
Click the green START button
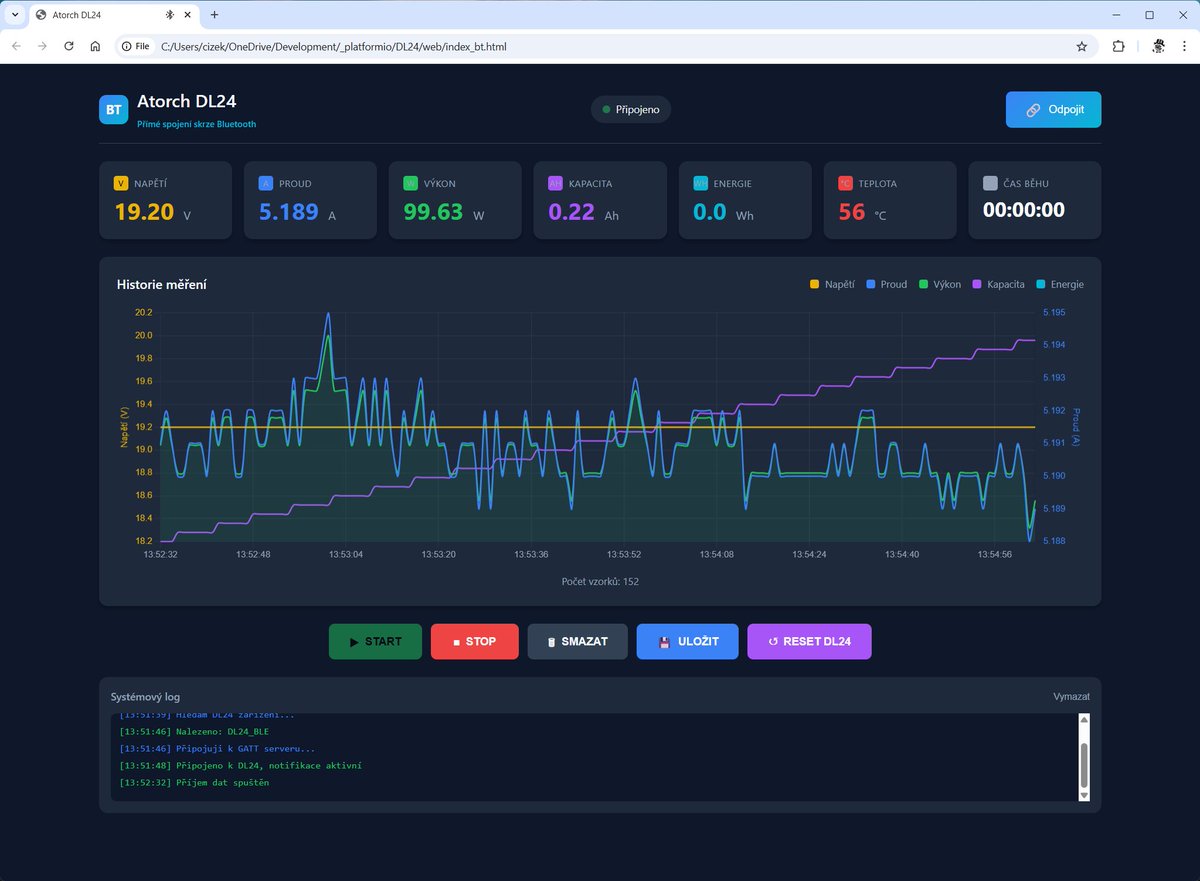[x=375, y=641]
